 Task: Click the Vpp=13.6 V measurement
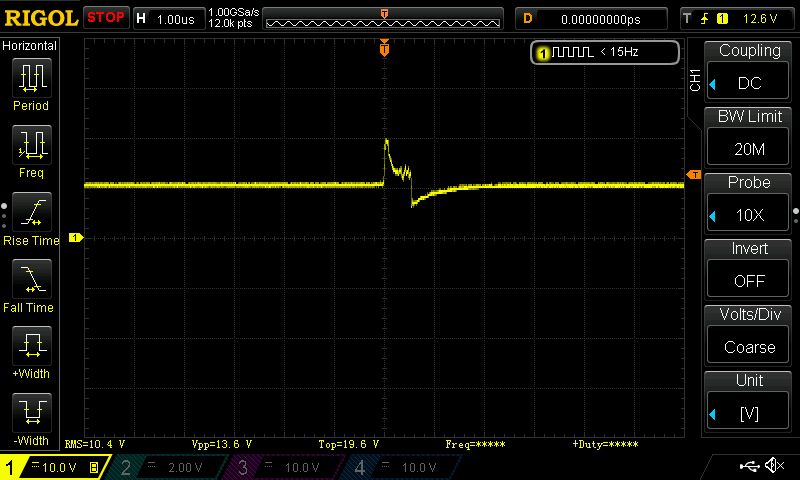point(222,444)
